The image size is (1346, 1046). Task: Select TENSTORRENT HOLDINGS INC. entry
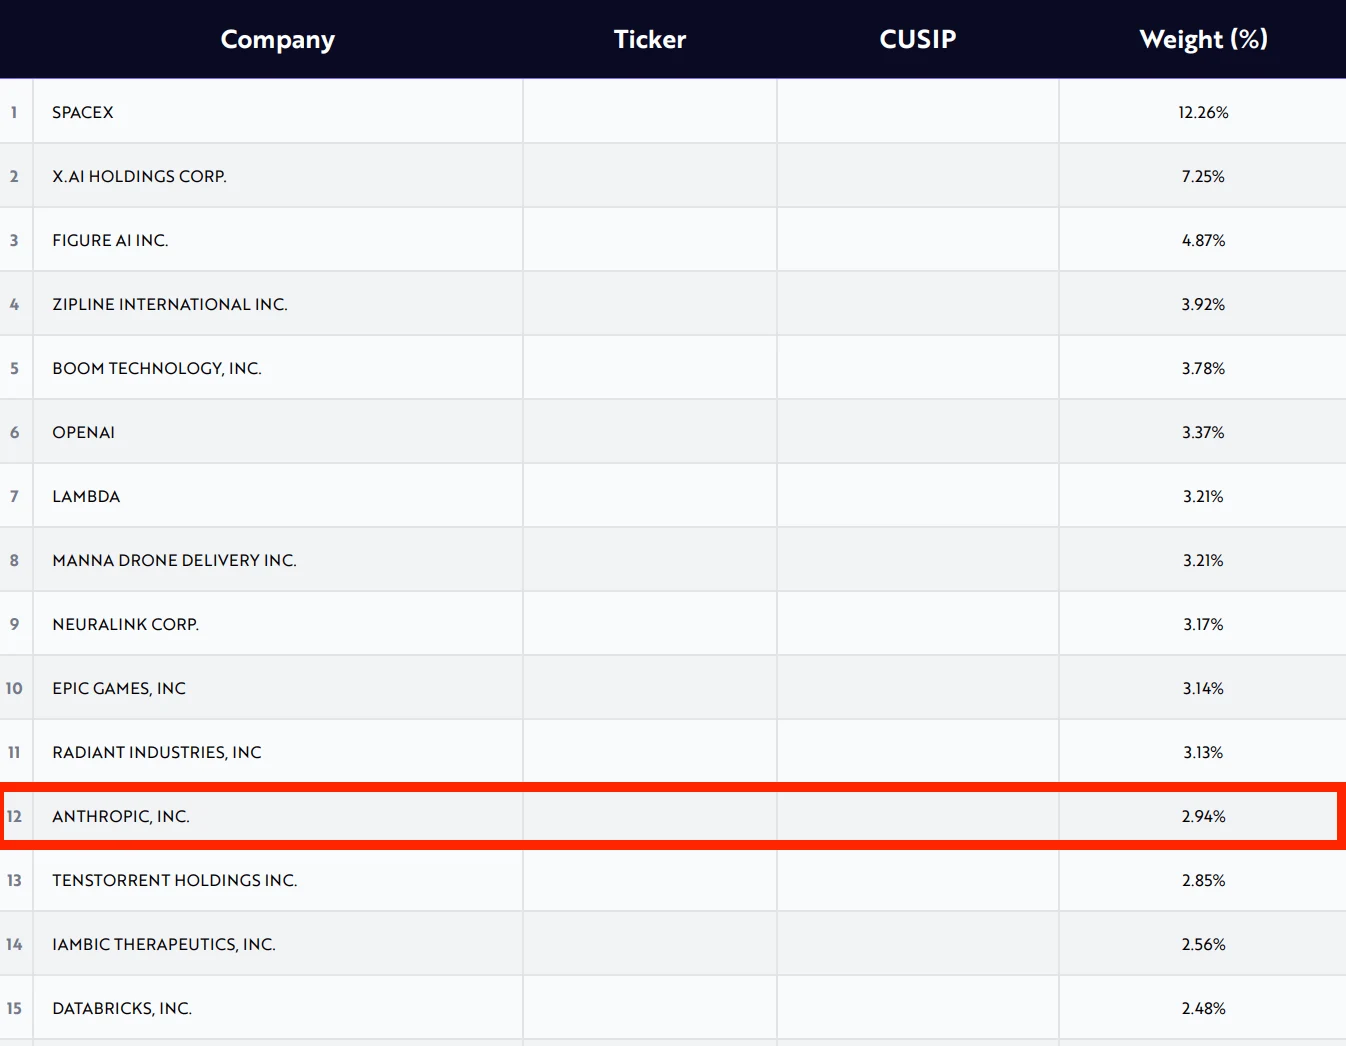tap(175, 880)
